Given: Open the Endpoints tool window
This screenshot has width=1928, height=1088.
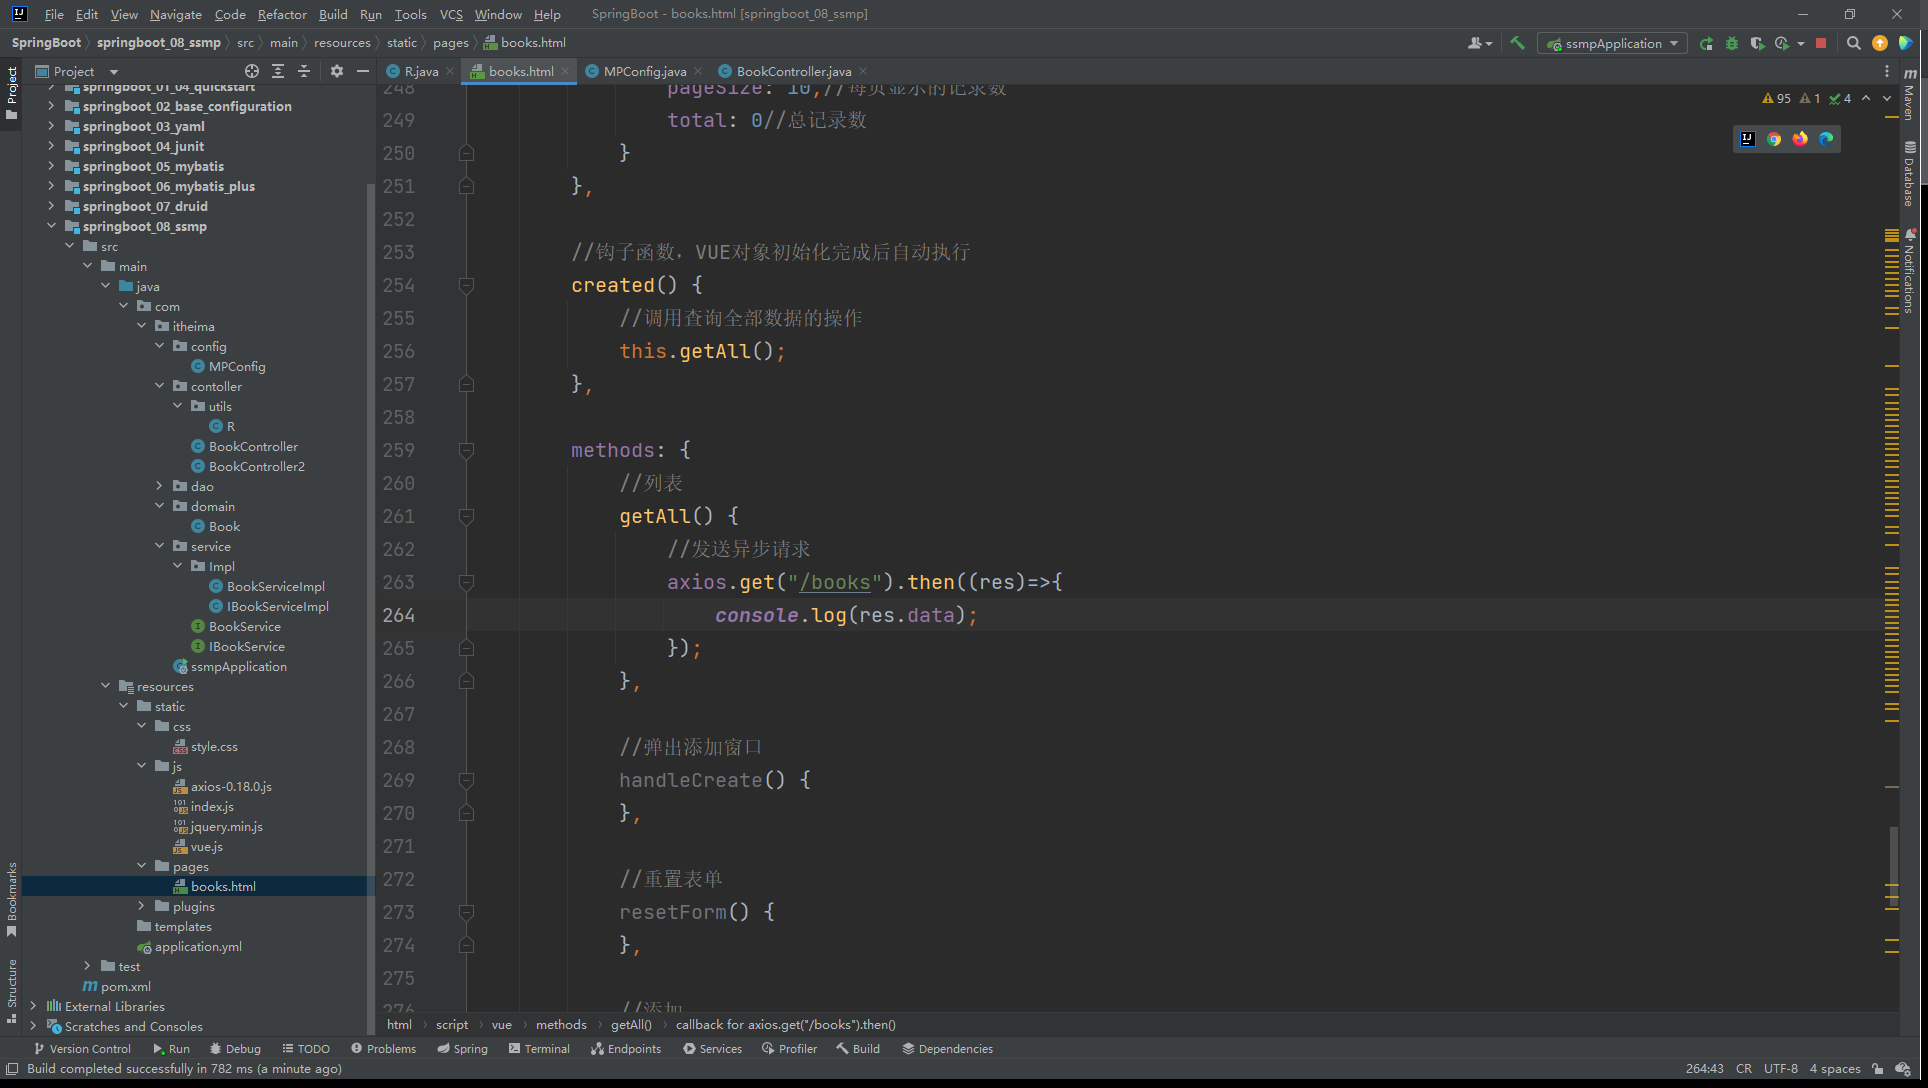Looking at the screenshot, I should point(626,1048).
